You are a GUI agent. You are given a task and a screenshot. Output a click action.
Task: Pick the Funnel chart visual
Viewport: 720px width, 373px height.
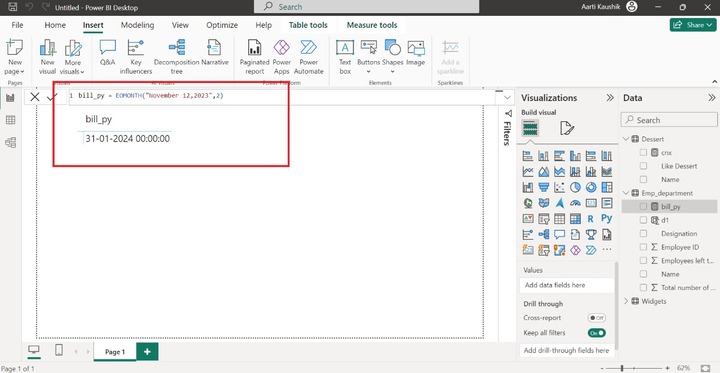point(544,187)
